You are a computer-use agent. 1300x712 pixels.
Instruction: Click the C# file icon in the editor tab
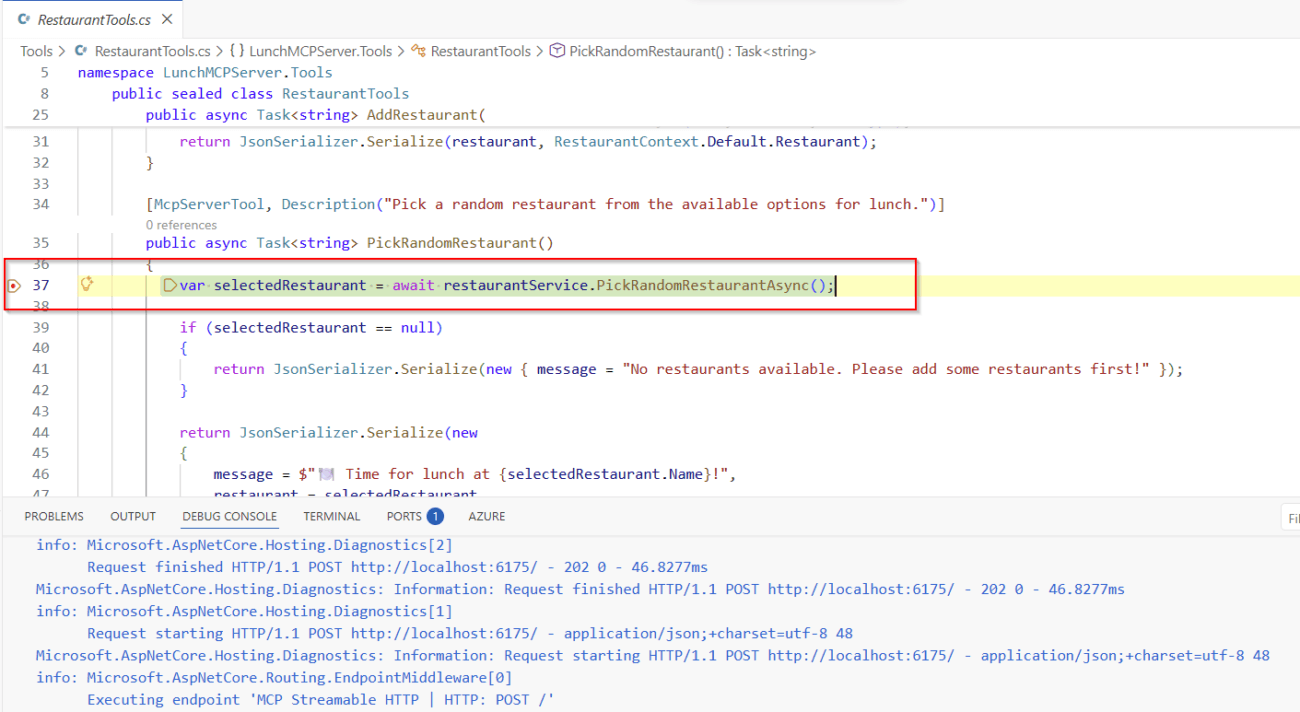23,19
